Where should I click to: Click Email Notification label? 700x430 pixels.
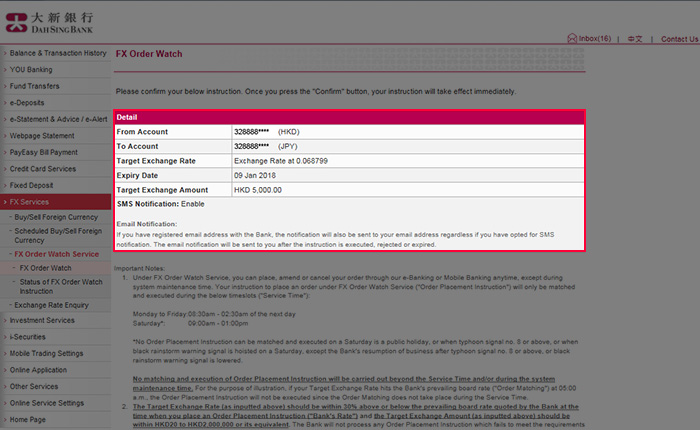pyautogui.click(x=147, y=224)
